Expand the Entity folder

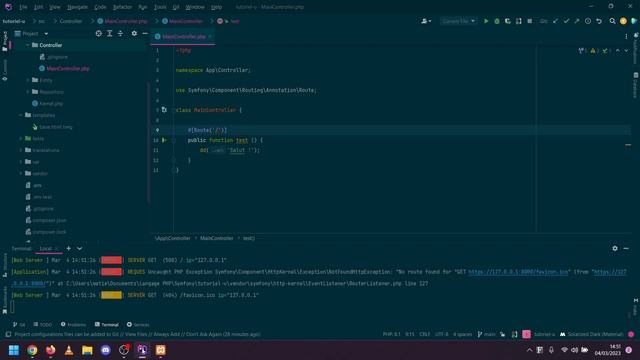point(28,80)
